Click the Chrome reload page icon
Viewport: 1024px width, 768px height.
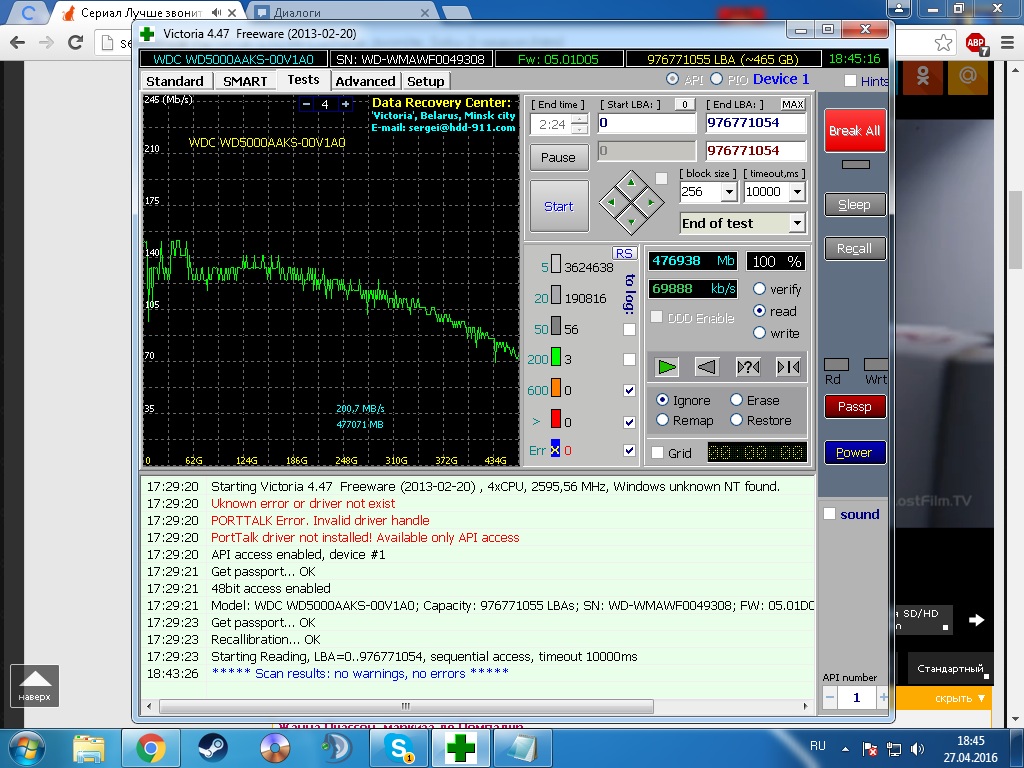[76, 43]
